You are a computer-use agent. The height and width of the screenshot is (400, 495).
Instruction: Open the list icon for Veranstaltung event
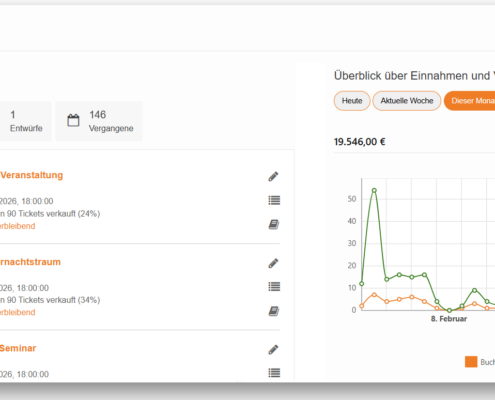274,200
